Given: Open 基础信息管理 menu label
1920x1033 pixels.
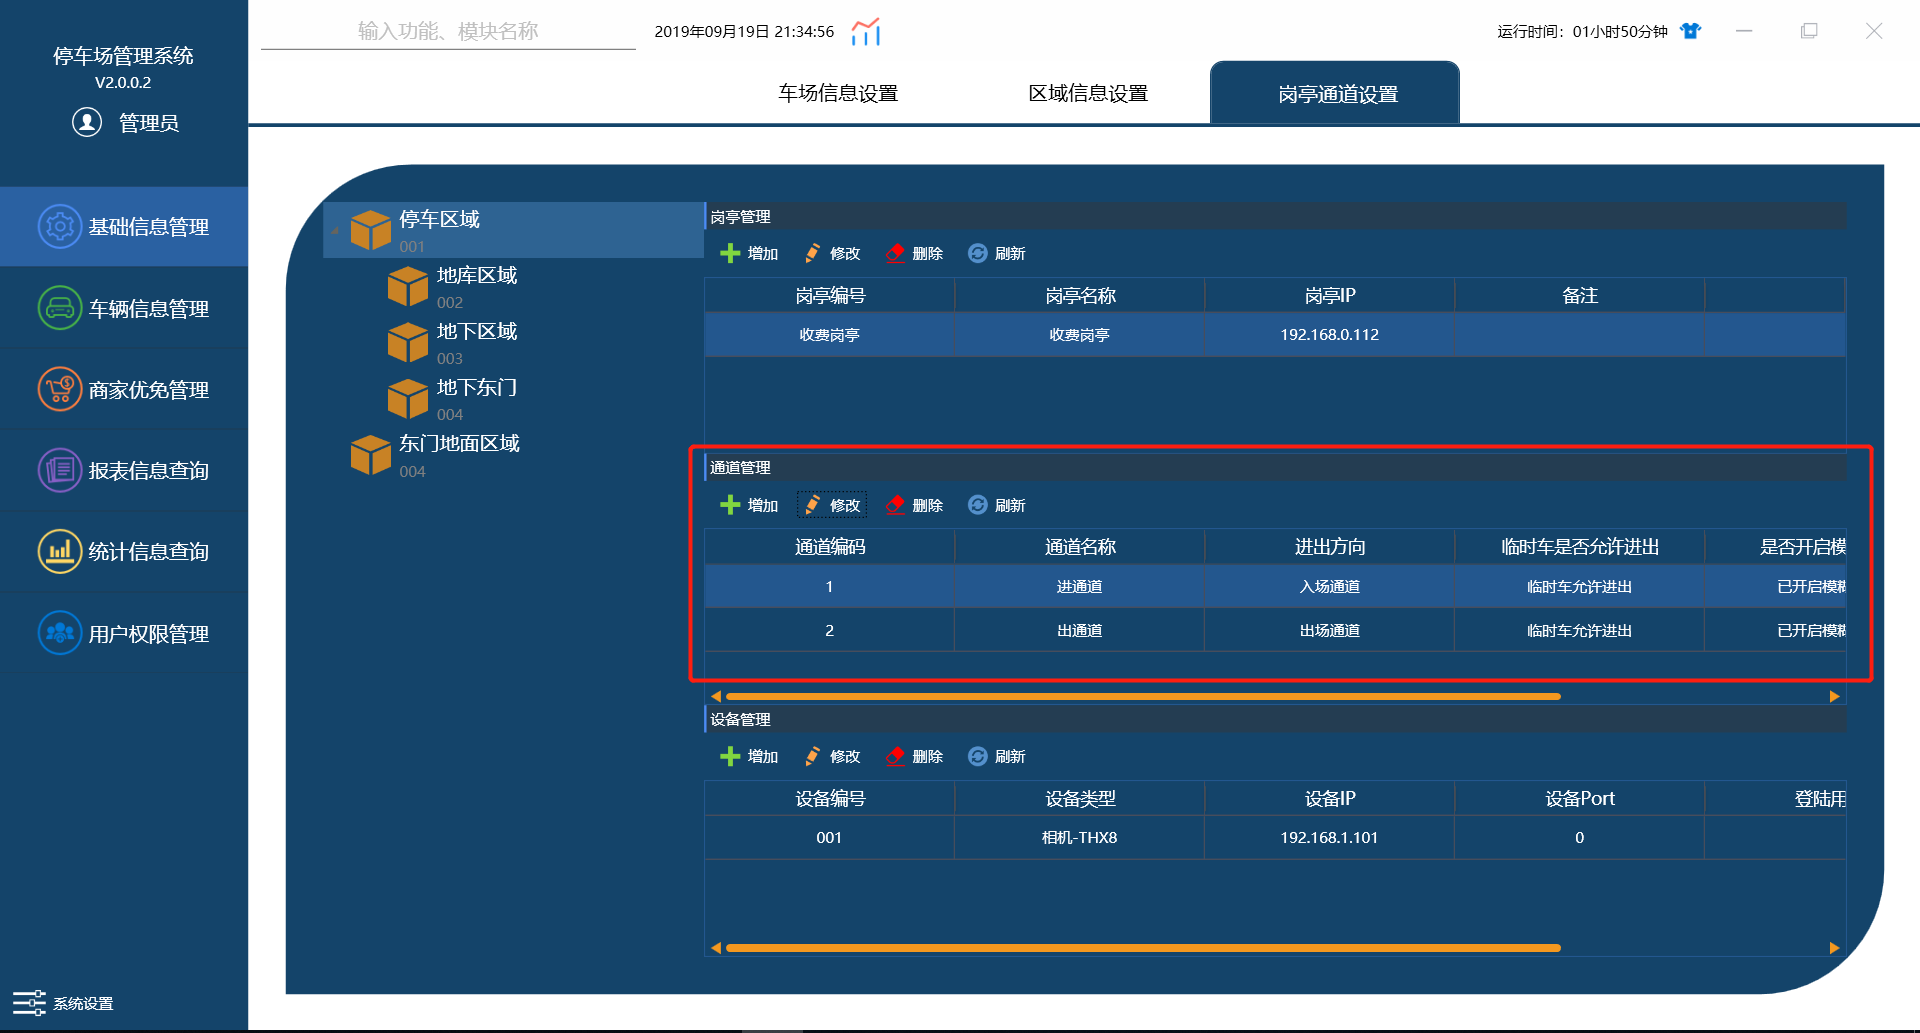Looking at the screenshot, I should pos(149,227).
